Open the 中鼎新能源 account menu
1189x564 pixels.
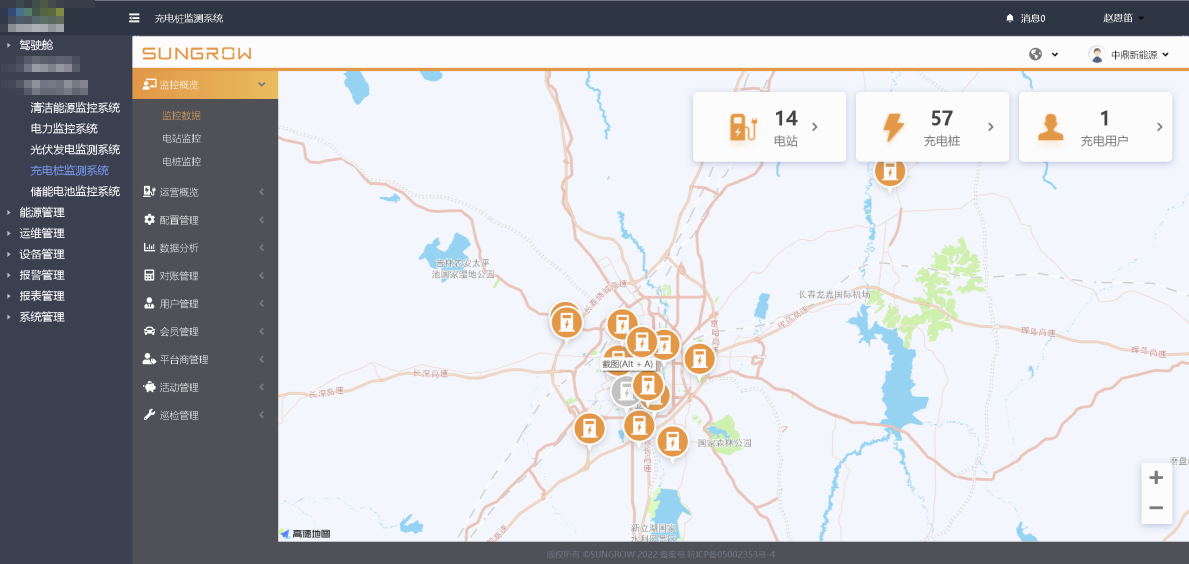point(1129,54)
